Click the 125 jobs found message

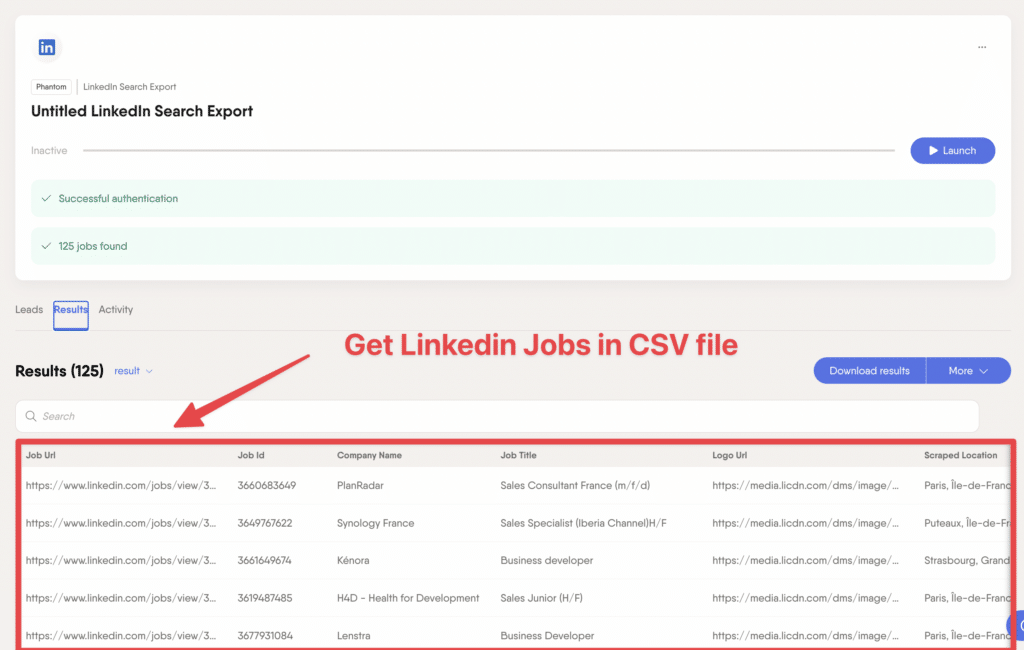click(513, 246)
